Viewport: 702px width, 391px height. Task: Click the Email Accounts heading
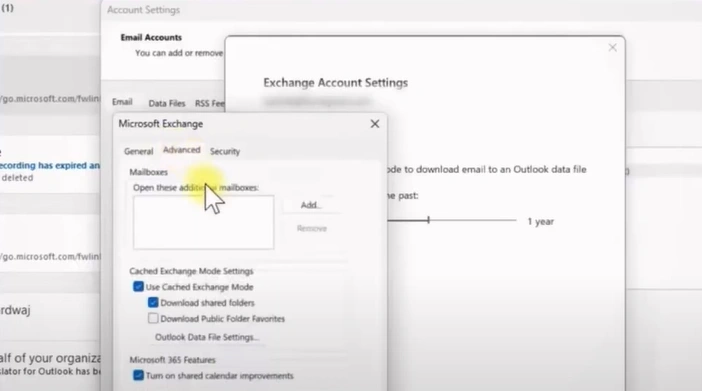[x=151, y=38]
